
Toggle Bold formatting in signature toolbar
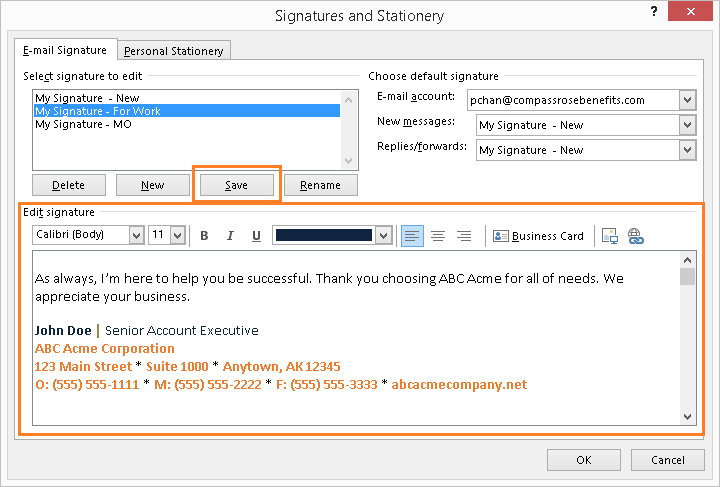point(204,236)
